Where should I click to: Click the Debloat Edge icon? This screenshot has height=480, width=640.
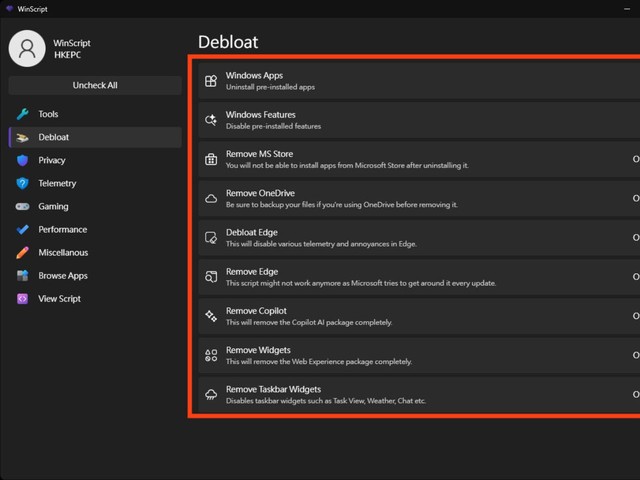(211, 238)
